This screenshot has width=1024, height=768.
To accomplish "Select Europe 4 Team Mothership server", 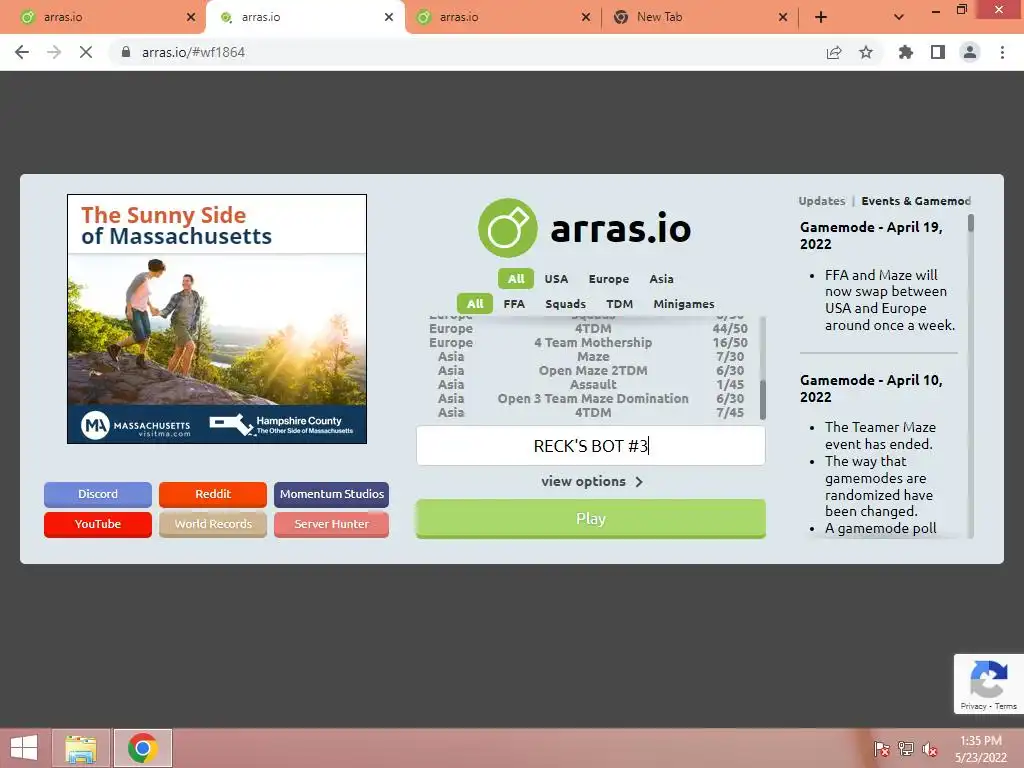I will point(588,342).
